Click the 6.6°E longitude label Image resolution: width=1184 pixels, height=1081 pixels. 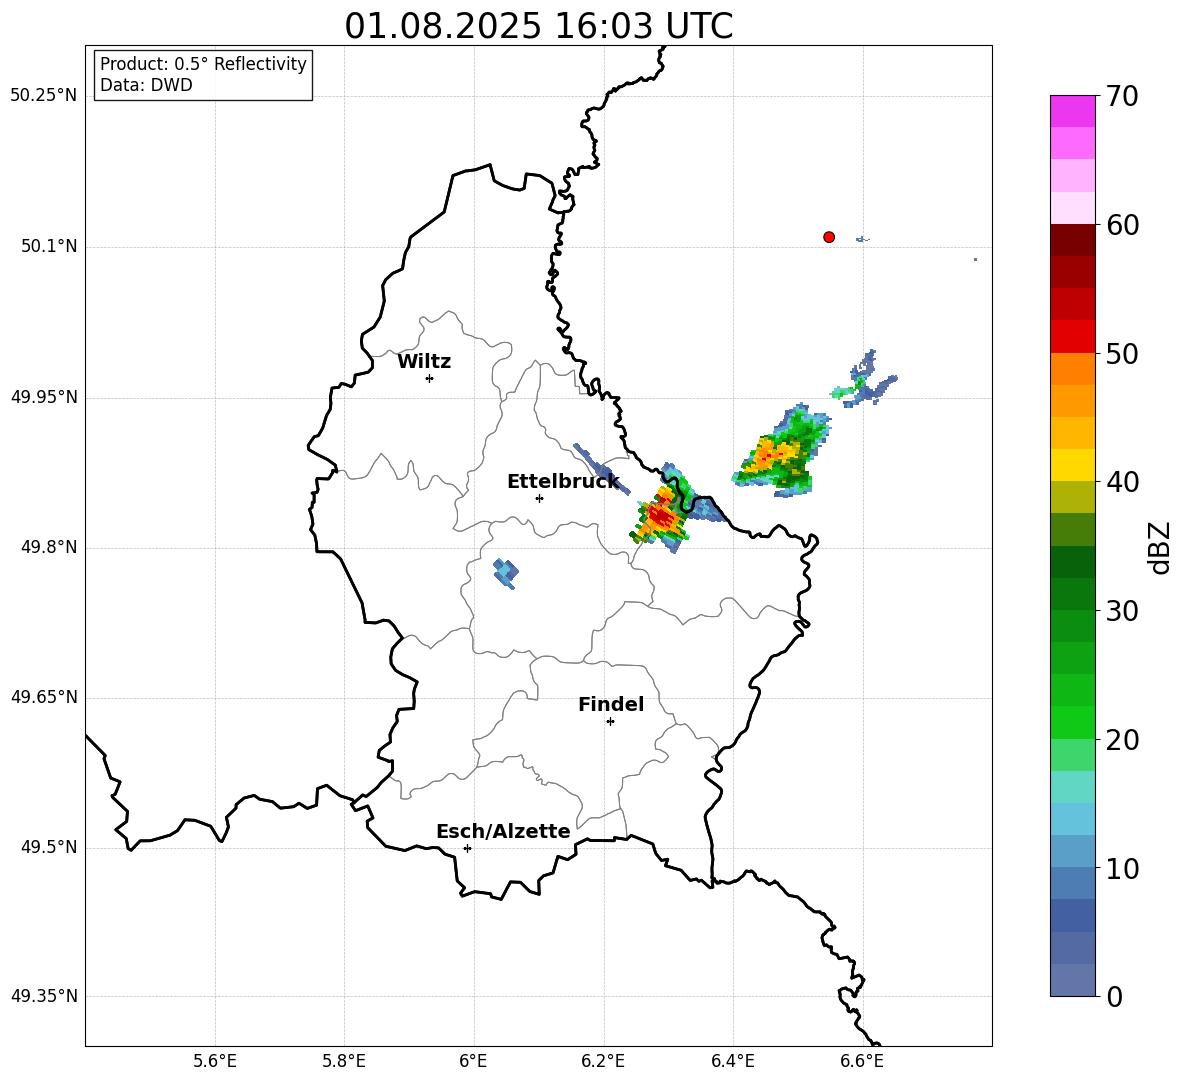coord(862,1061)
